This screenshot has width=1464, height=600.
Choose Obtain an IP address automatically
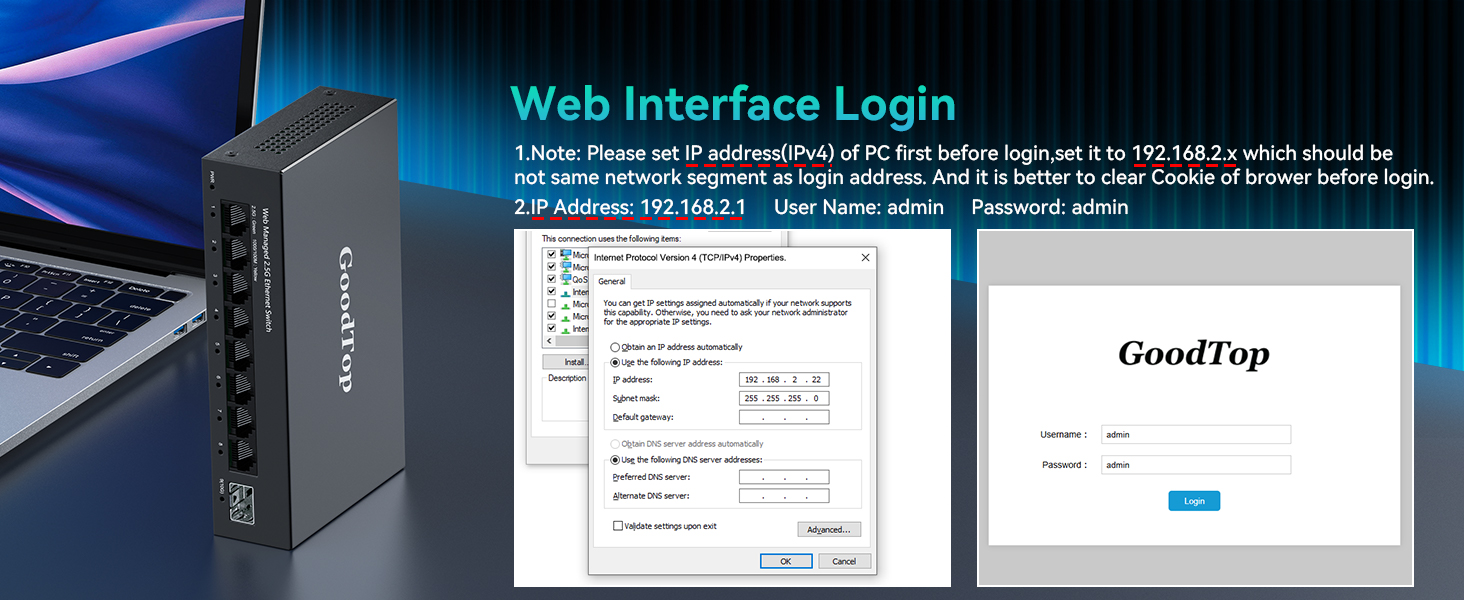click(616, 347)
